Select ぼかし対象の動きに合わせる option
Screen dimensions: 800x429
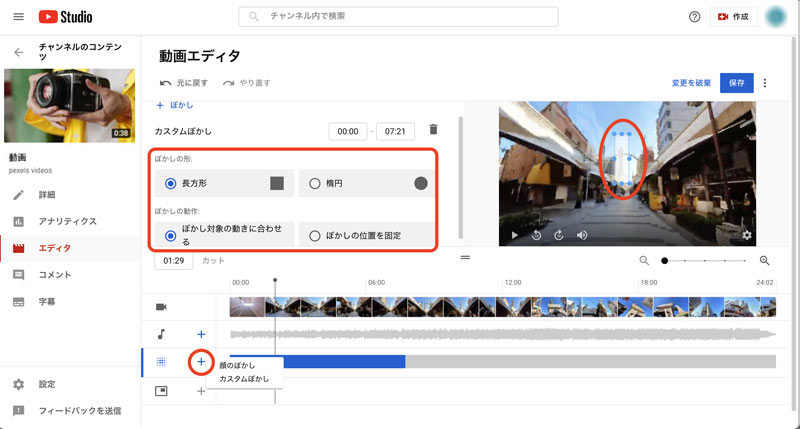pyautogui.click(x=224, y=235)
